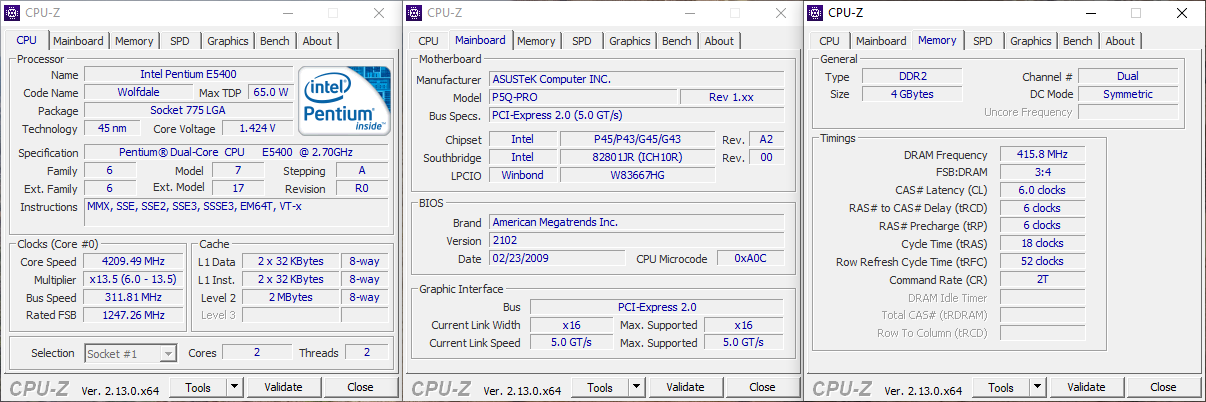Image resolution: width=1206 pixels, height=402 pixels.
Task: Open Tools dropdown arrow in right Memory window
Action: tap(1037, 387)
